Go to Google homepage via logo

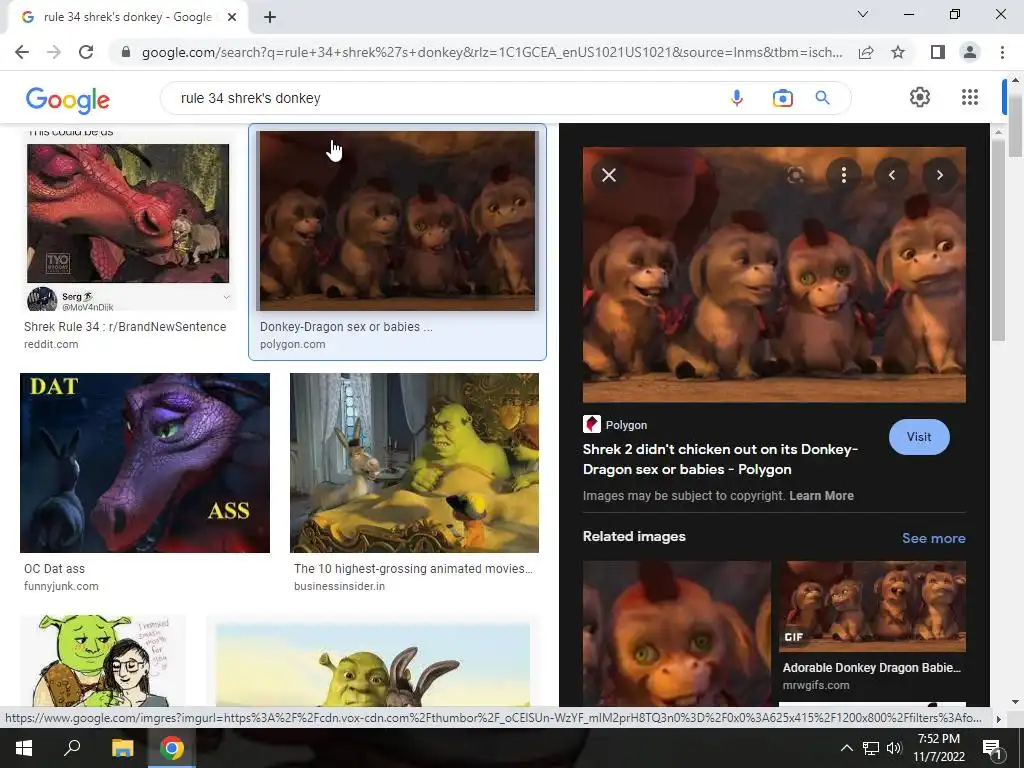pyautogui.click(x=67, y=99)
